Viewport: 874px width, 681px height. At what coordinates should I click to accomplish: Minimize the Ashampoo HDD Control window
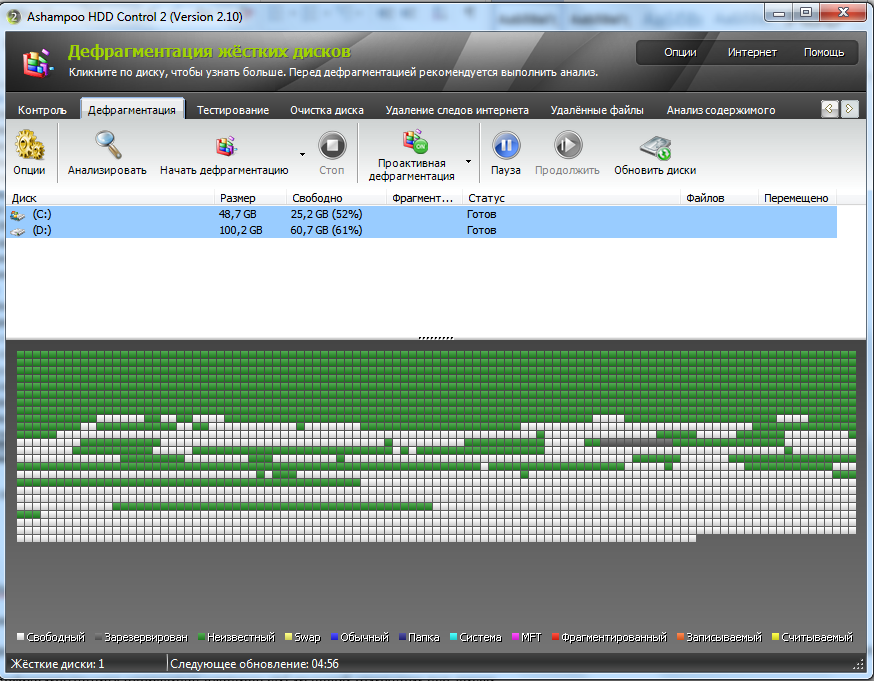click(x=779, y=13)
